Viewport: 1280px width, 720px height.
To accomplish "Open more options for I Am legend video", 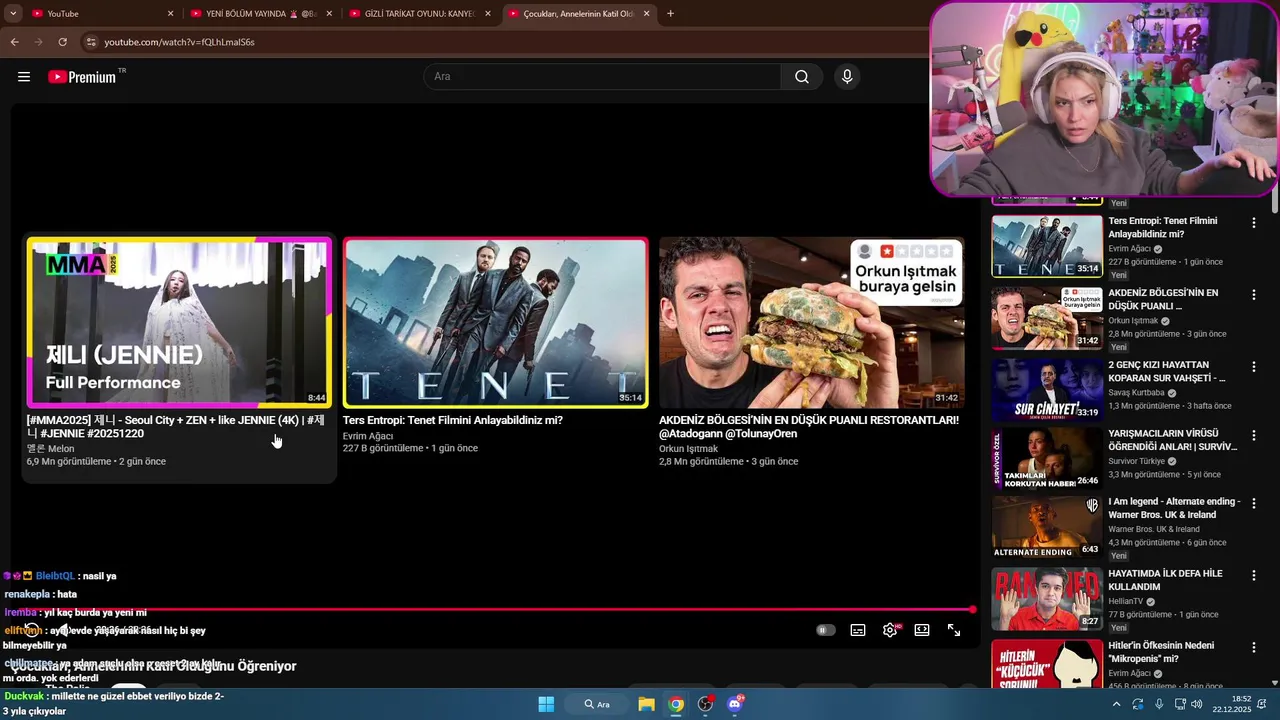I will [1253, 504].
